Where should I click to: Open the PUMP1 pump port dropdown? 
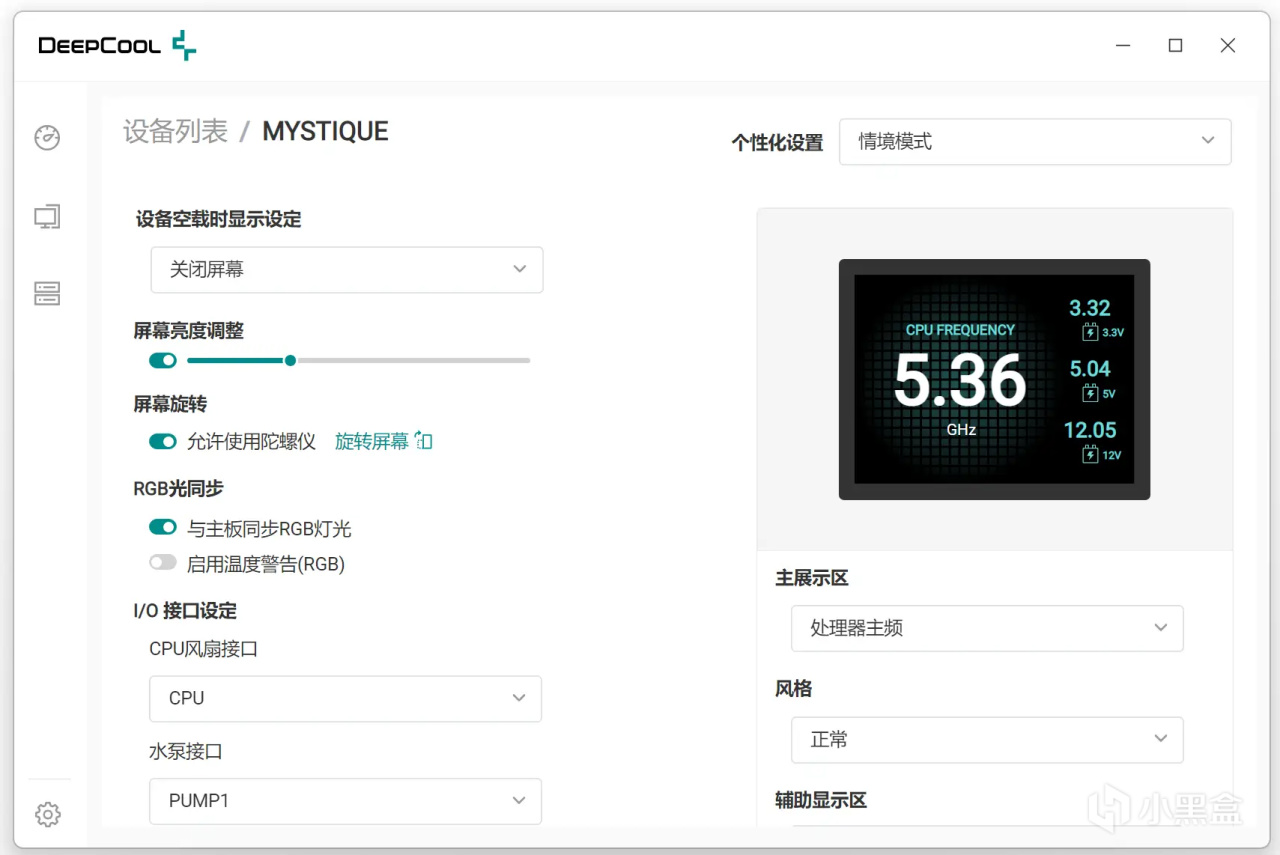pos(345,801)
